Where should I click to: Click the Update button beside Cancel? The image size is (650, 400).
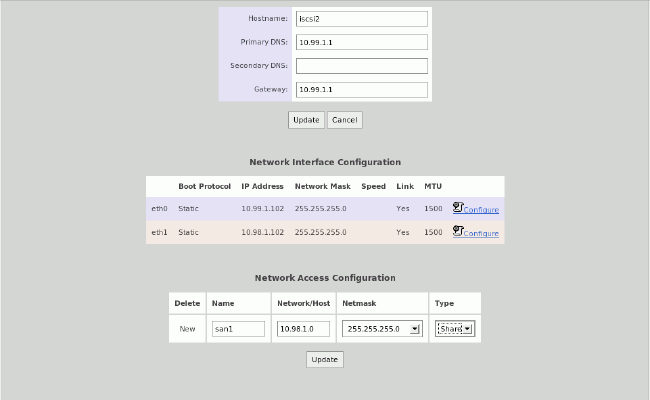coord(305,120)
